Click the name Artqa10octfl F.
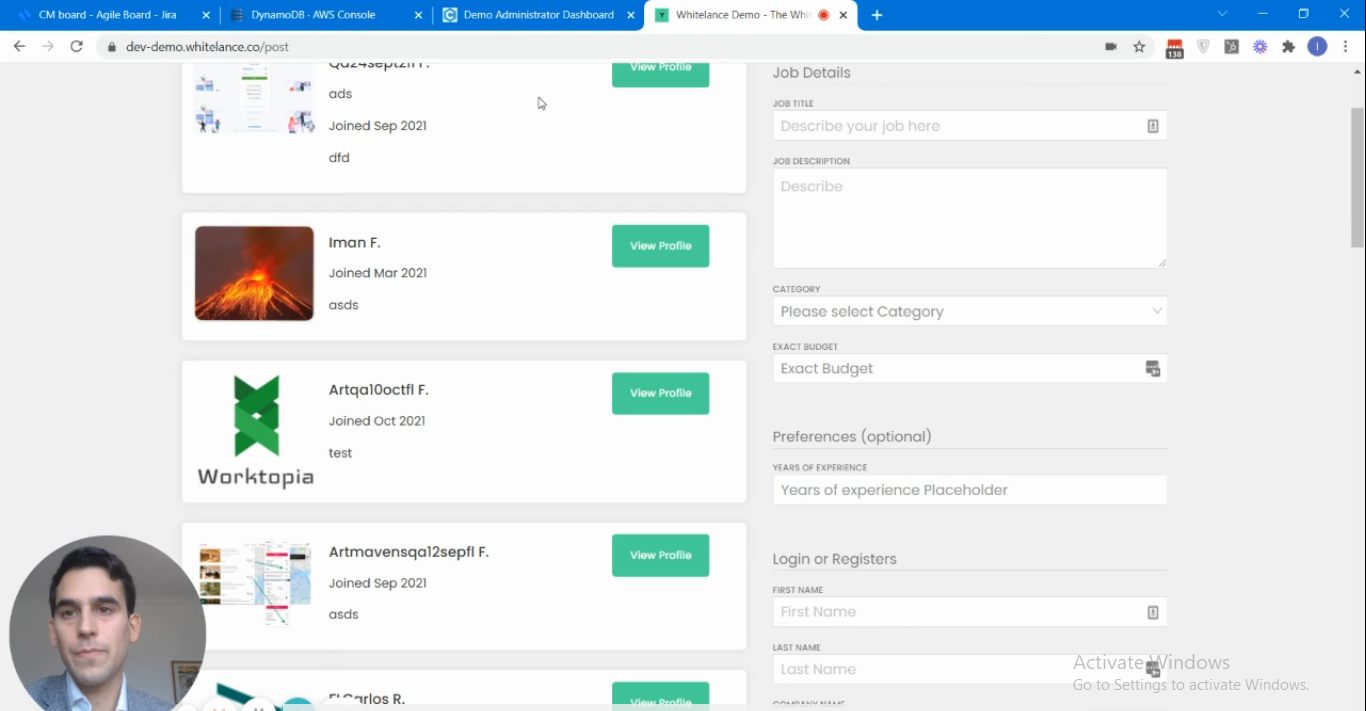Screen dimensions: 1366x711 (378, 390)
